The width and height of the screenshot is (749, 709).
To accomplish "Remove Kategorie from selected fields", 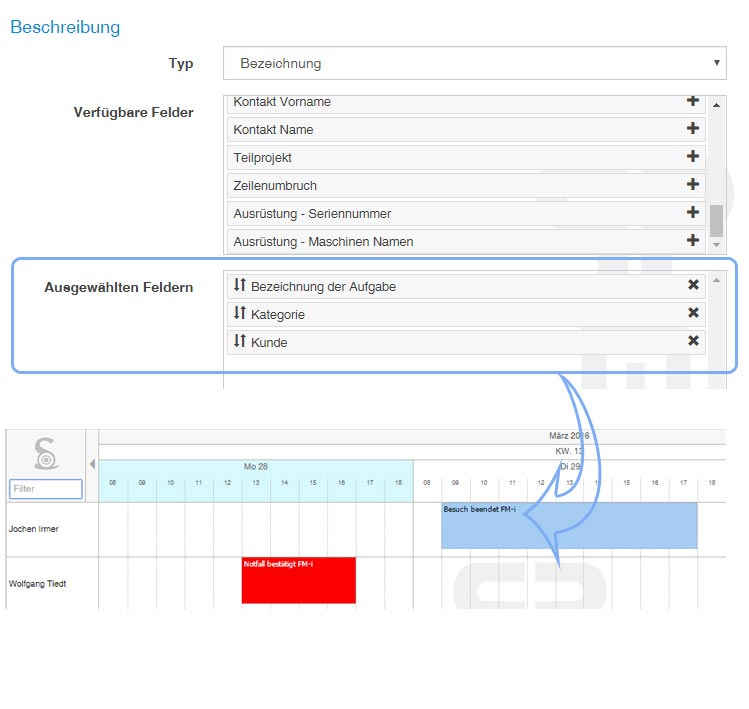I will 693,314.
